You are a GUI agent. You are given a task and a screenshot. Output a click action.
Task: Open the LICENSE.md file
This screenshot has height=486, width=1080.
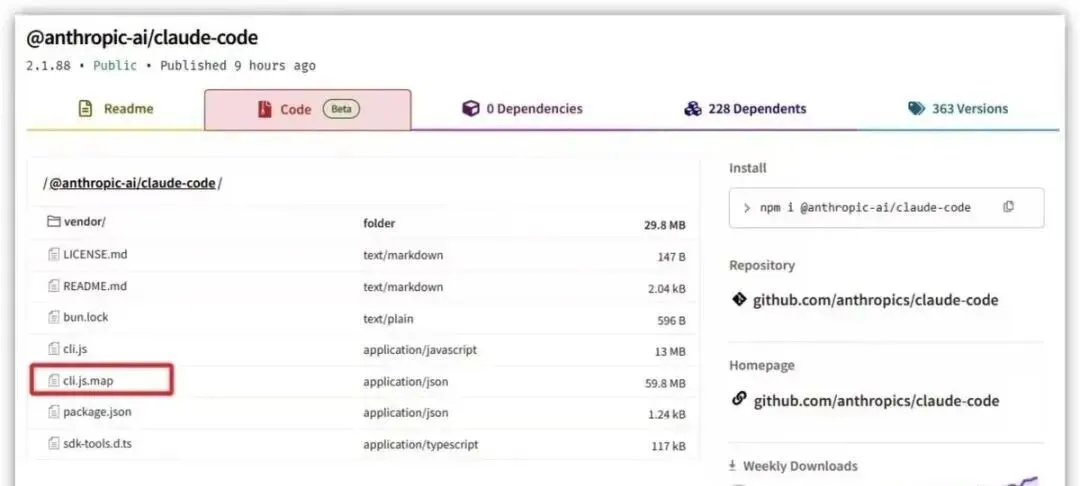(x=95, y=254)
